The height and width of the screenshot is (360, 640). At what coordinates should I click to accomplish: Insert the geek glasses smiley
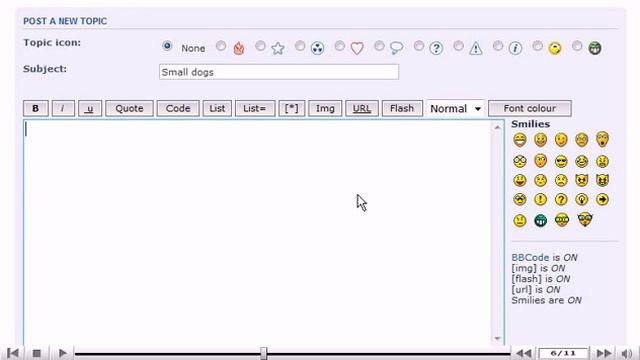click(562, 220)
